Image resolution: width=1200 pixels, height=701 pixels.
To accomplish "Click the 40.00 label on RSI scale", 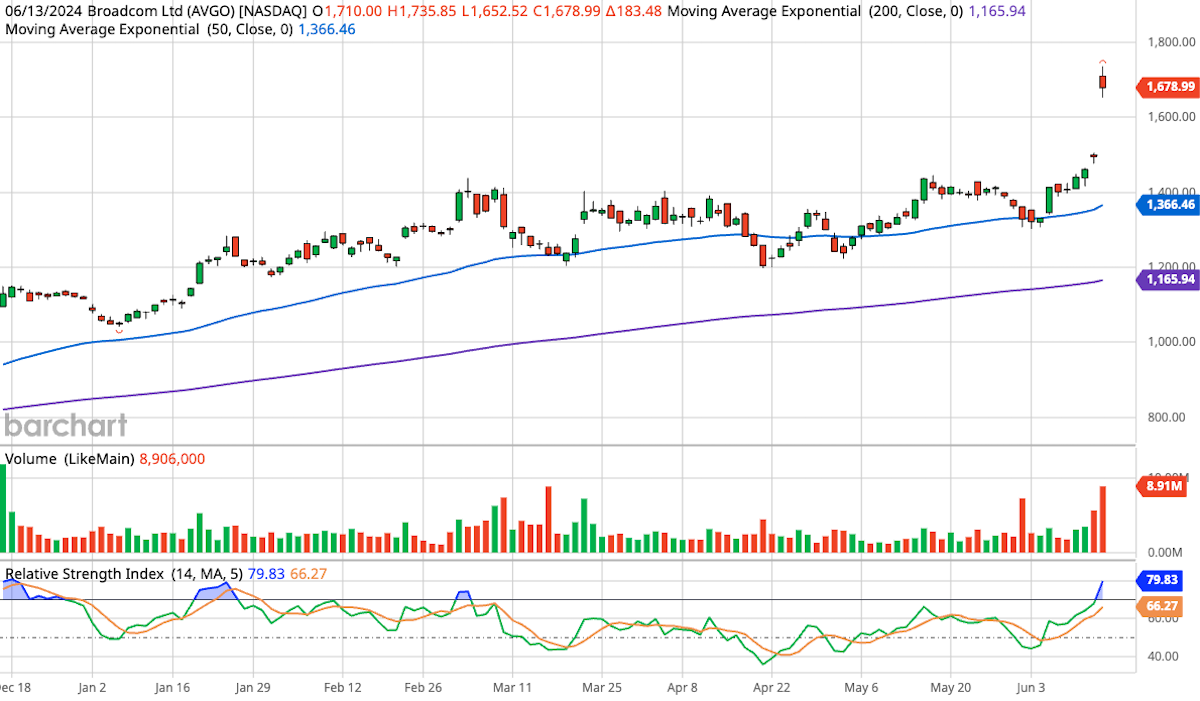I will coord(1161,656).
